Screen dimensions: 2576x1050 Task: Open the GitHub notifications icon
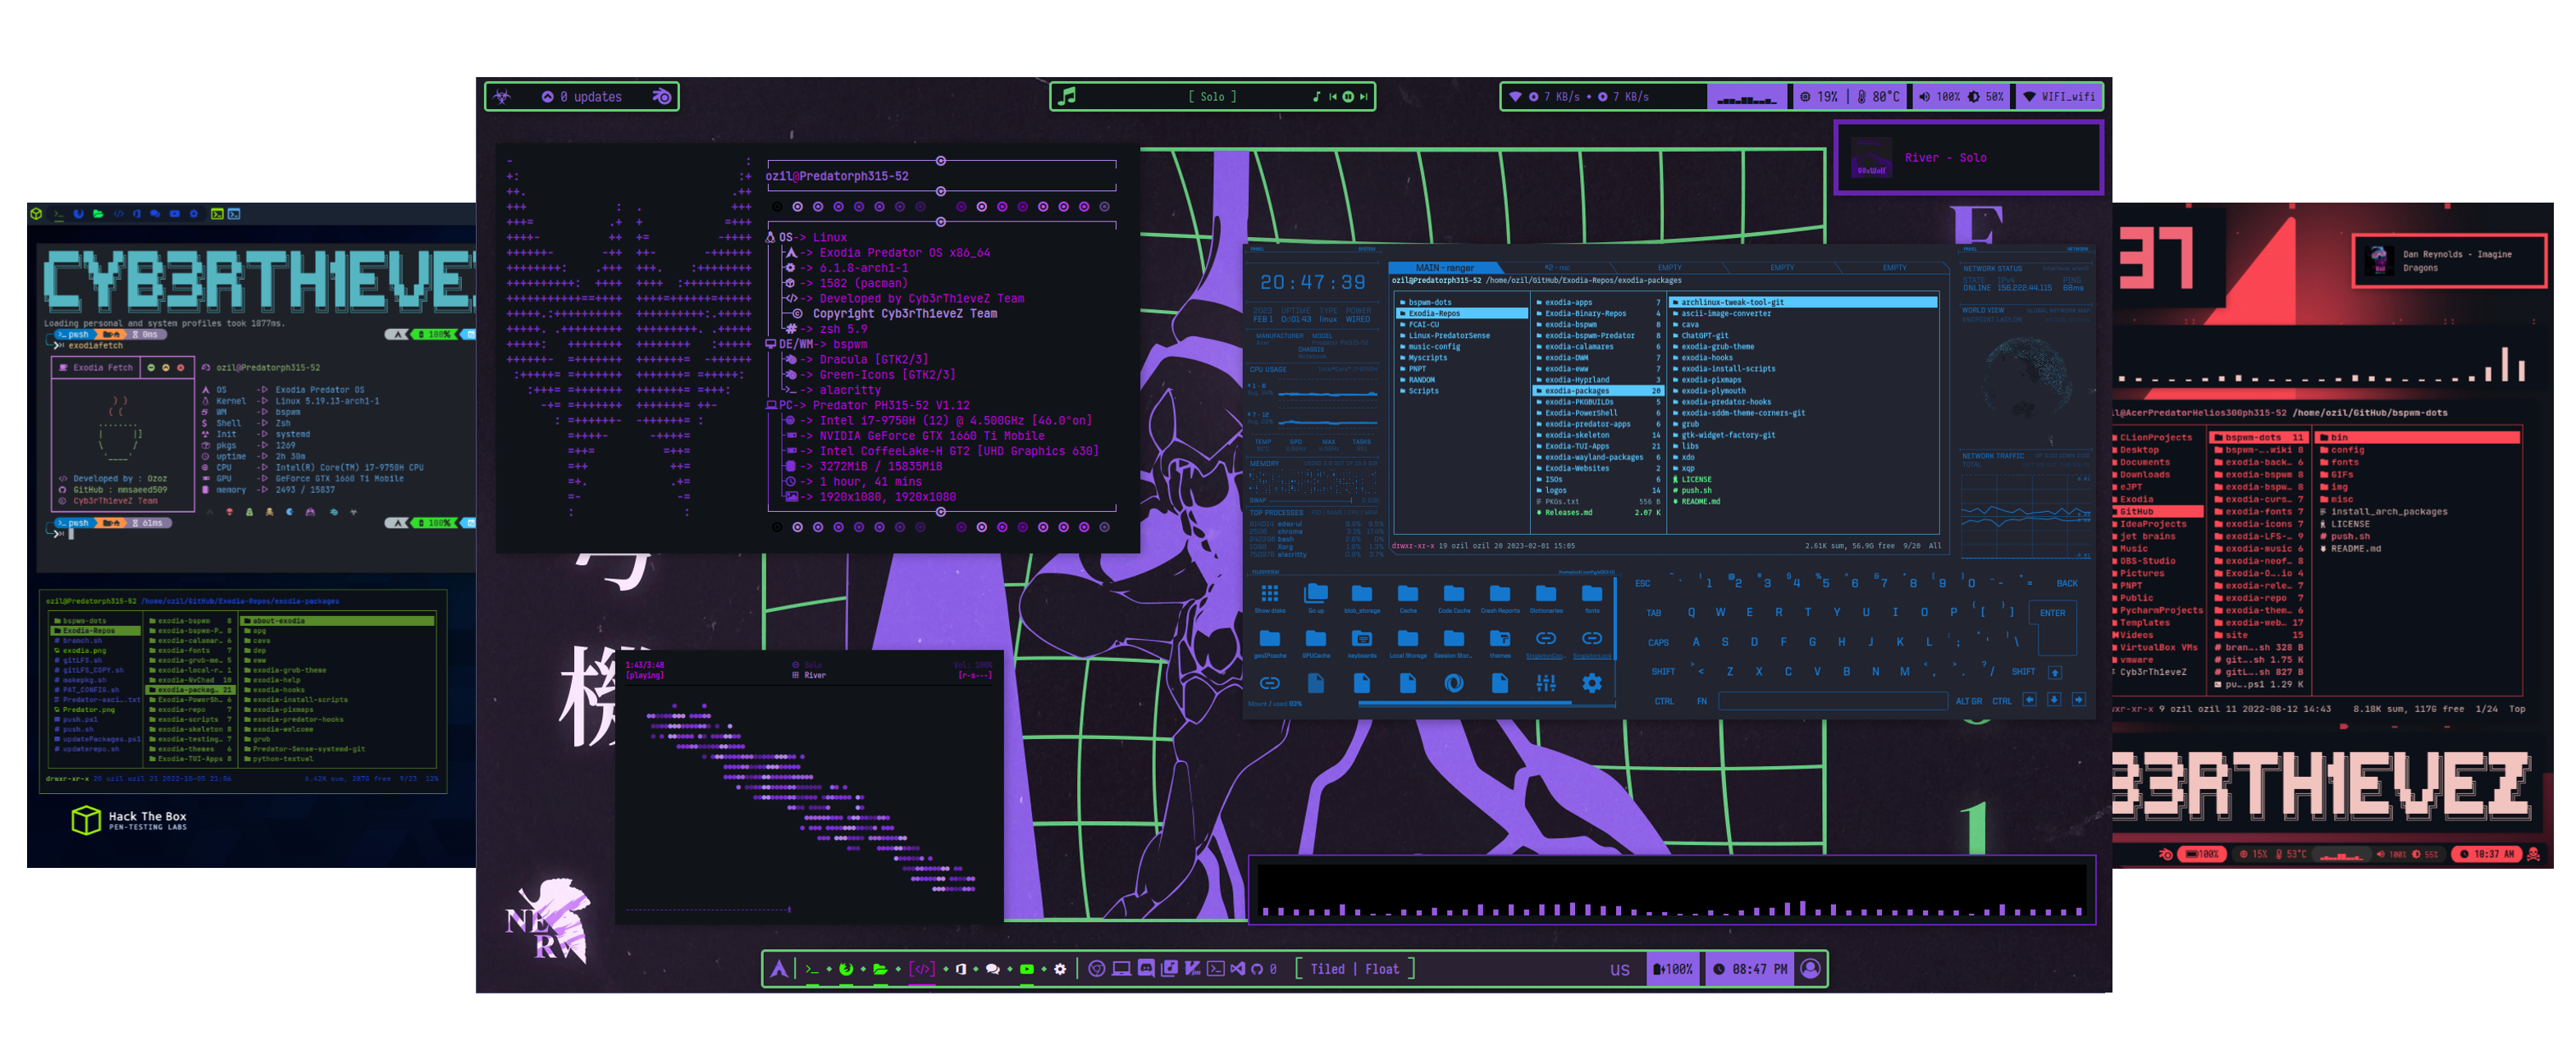(1257, 969)
